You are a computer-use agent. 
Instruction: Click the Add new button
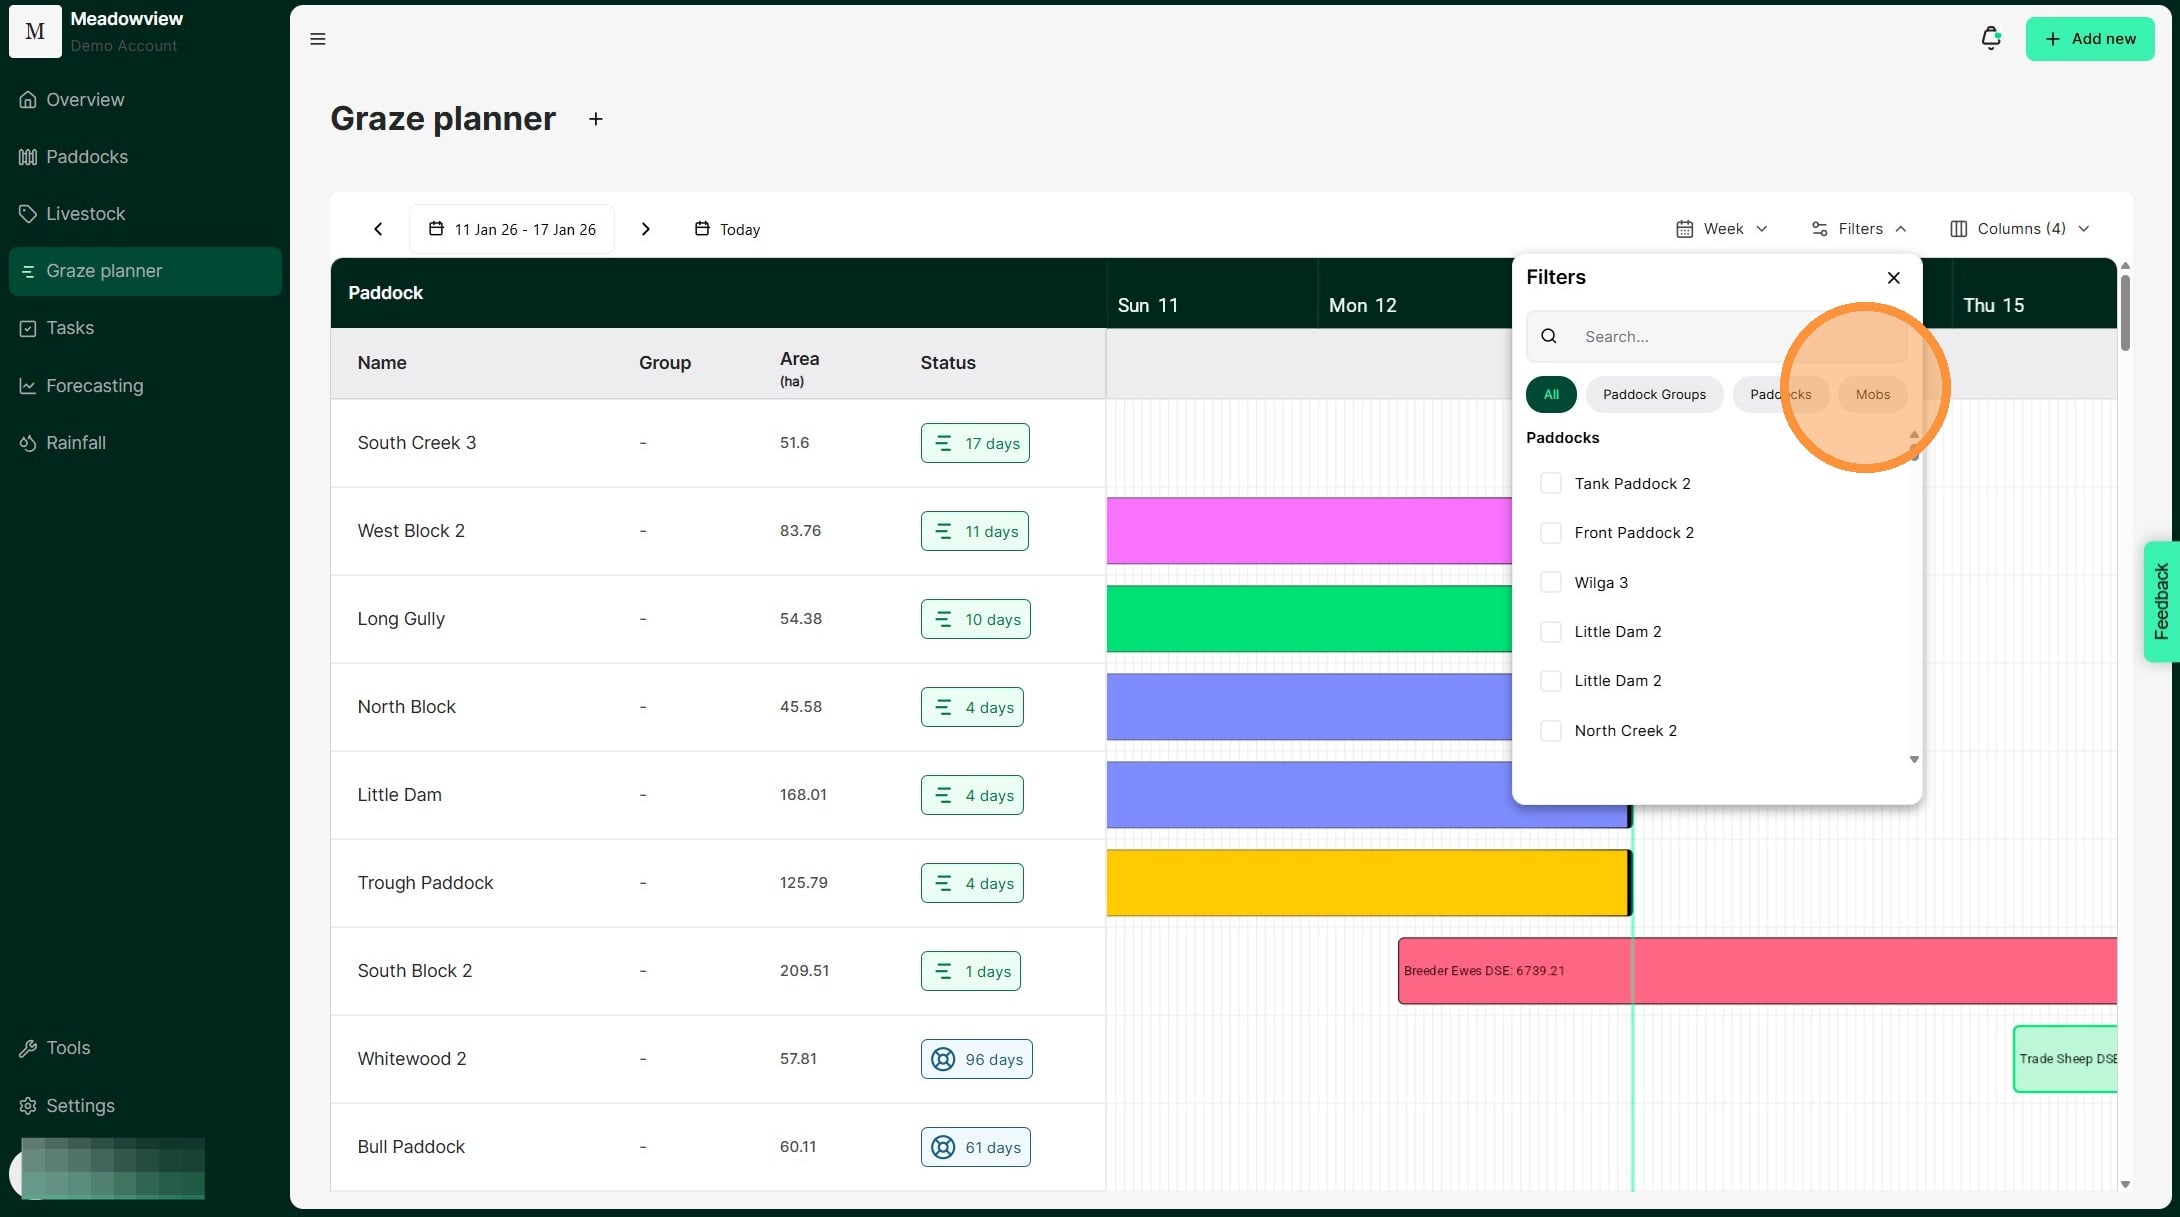[x=2089, y=39]
